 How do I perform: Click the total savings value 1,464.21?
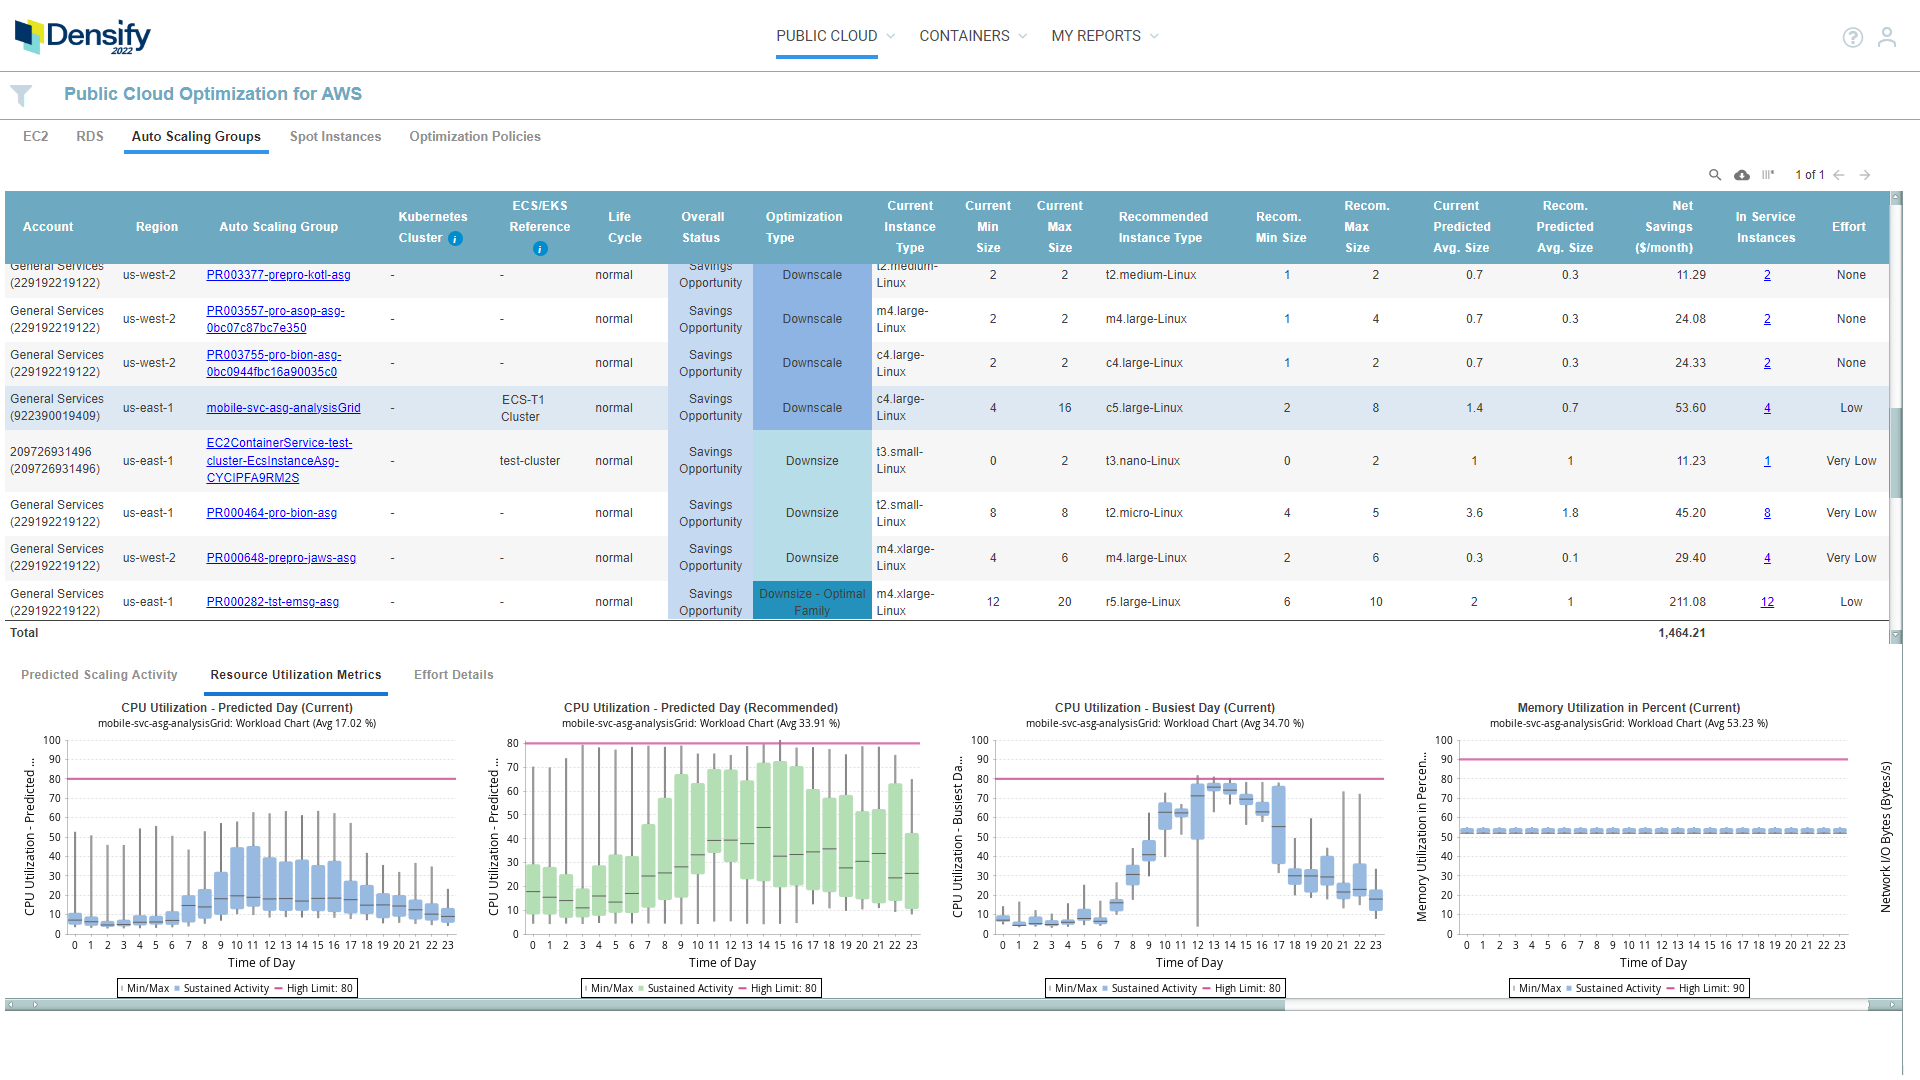[x=1681, y=633]
